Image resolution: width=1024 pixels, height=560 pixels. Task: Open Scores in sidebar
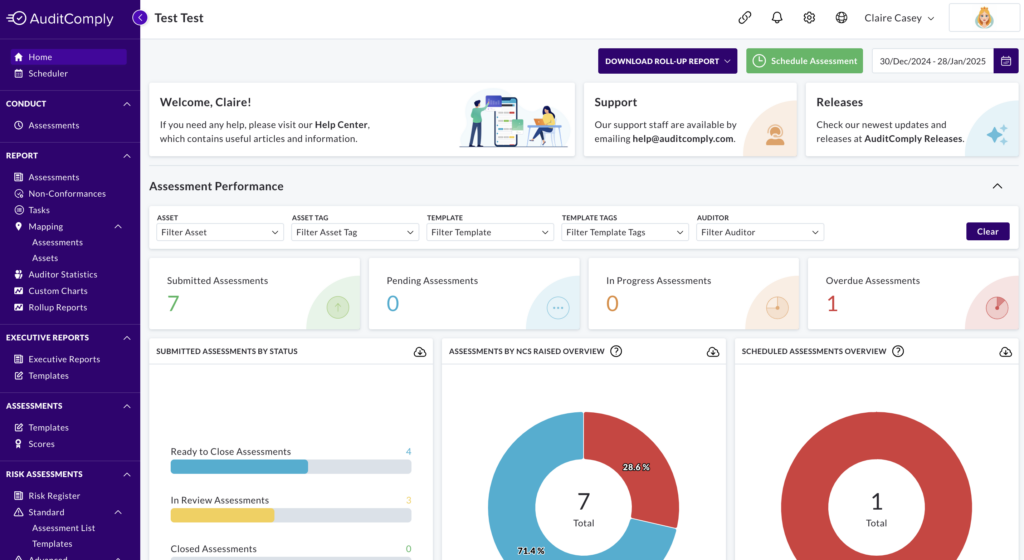[x=41, y=444]
